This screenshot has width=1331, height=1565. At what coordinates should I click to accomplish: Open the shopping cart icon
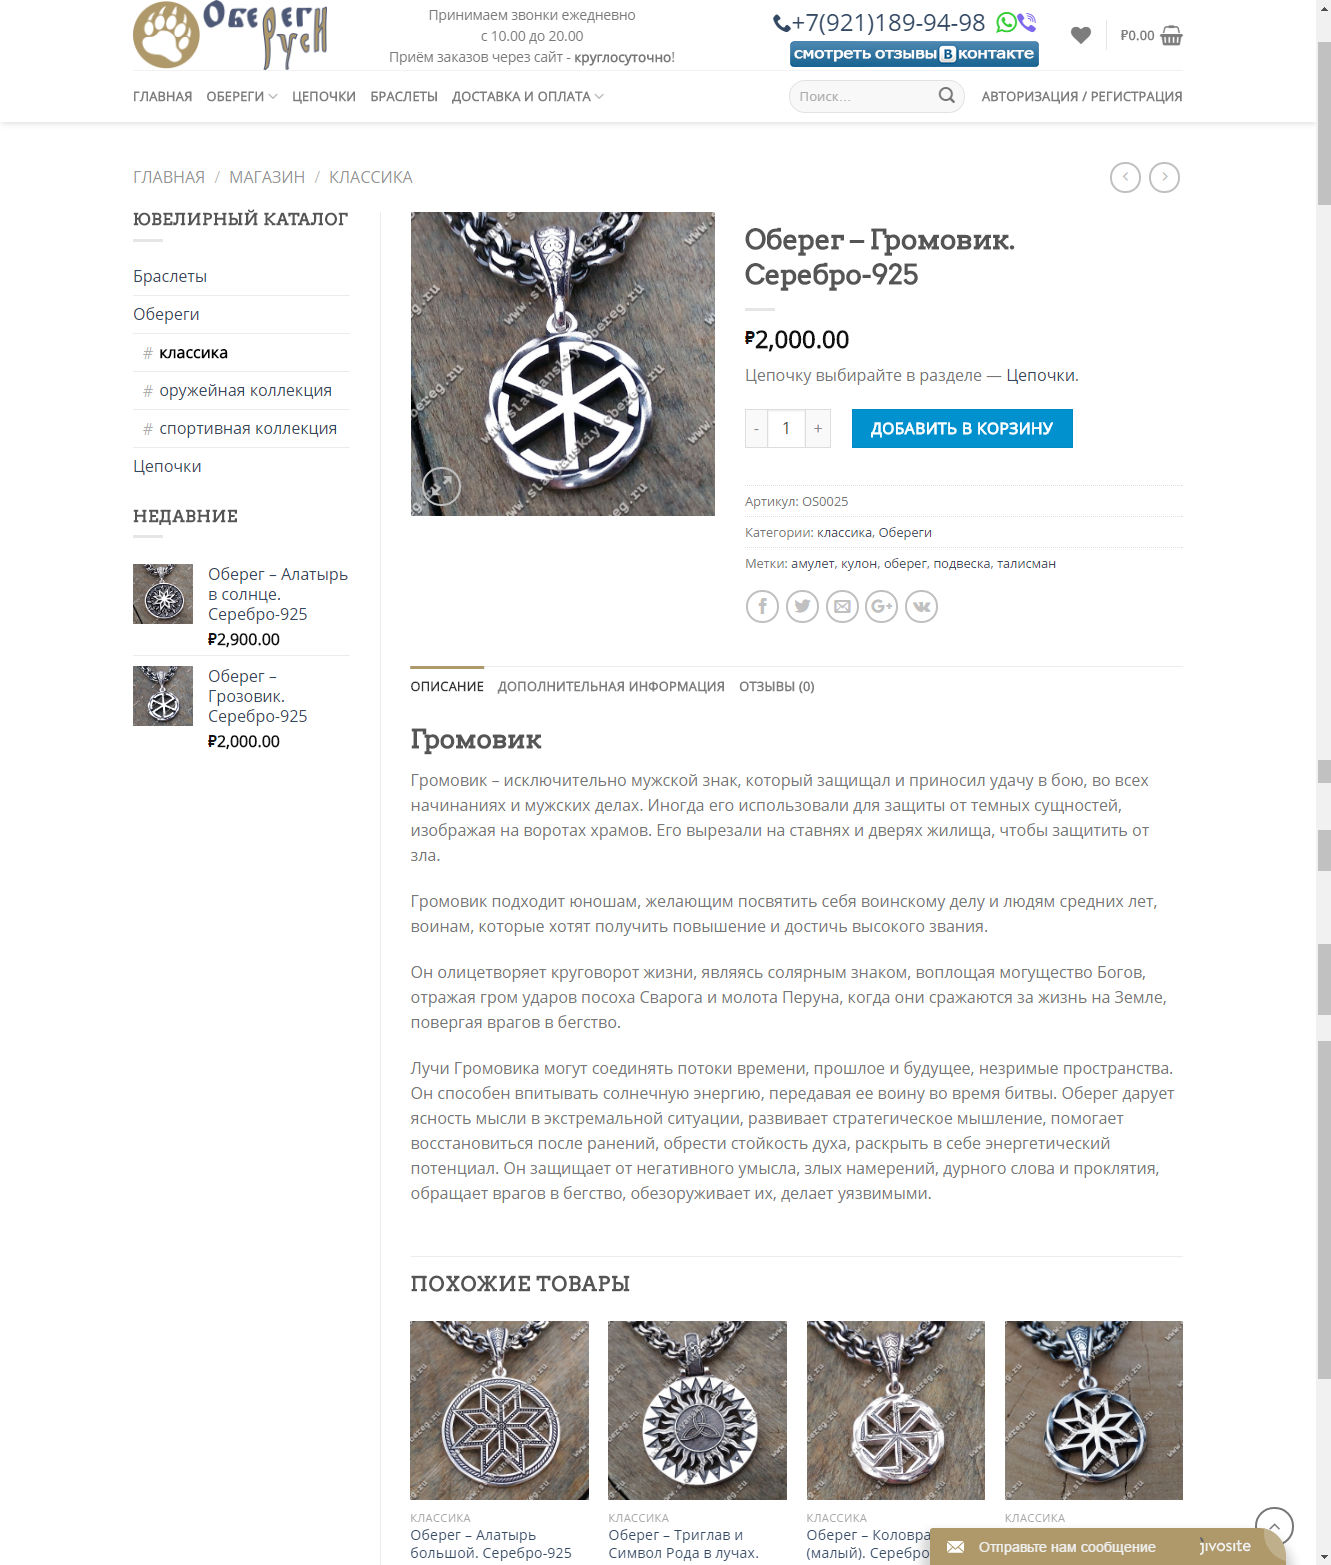pyautogui.click(x=1171, y=36)
